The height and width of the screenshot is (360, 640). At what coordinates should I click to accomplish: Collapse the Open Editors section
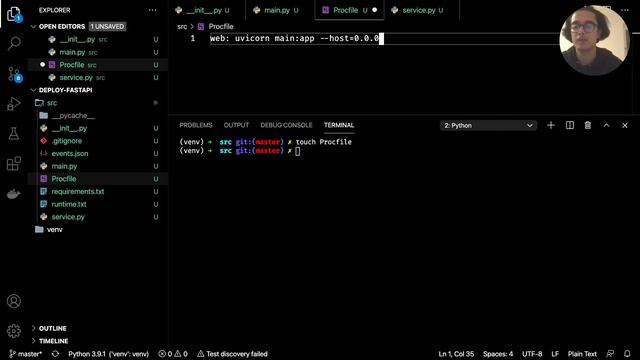click(x=33, y=27)
